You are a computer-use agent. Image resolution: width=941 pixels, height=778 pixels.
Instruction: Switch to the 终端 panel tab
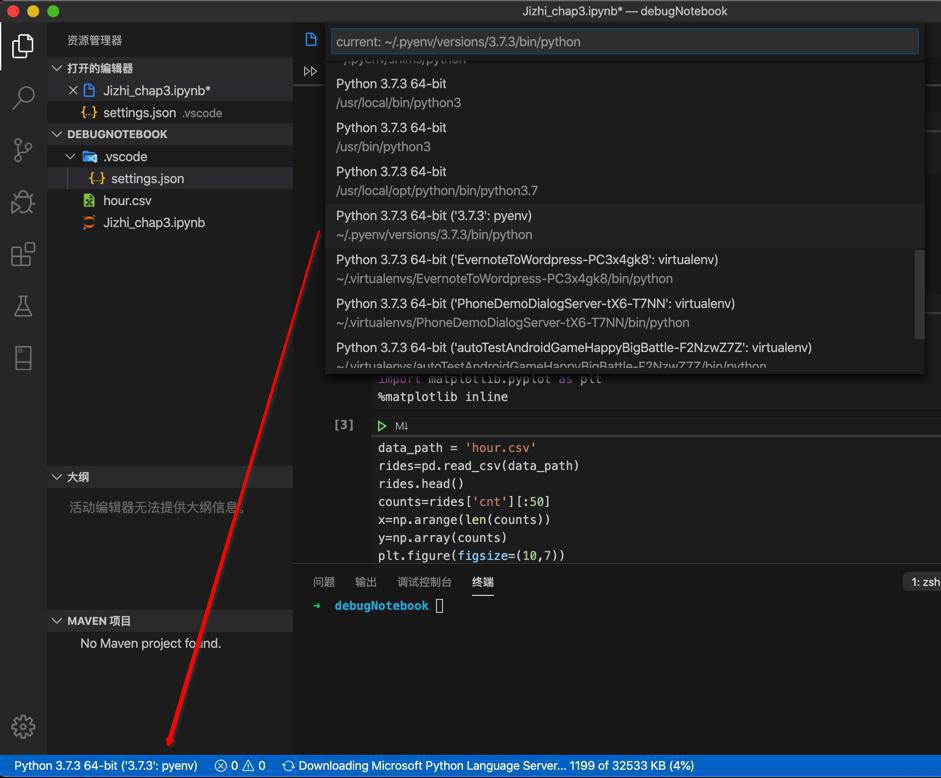(483, 582)
